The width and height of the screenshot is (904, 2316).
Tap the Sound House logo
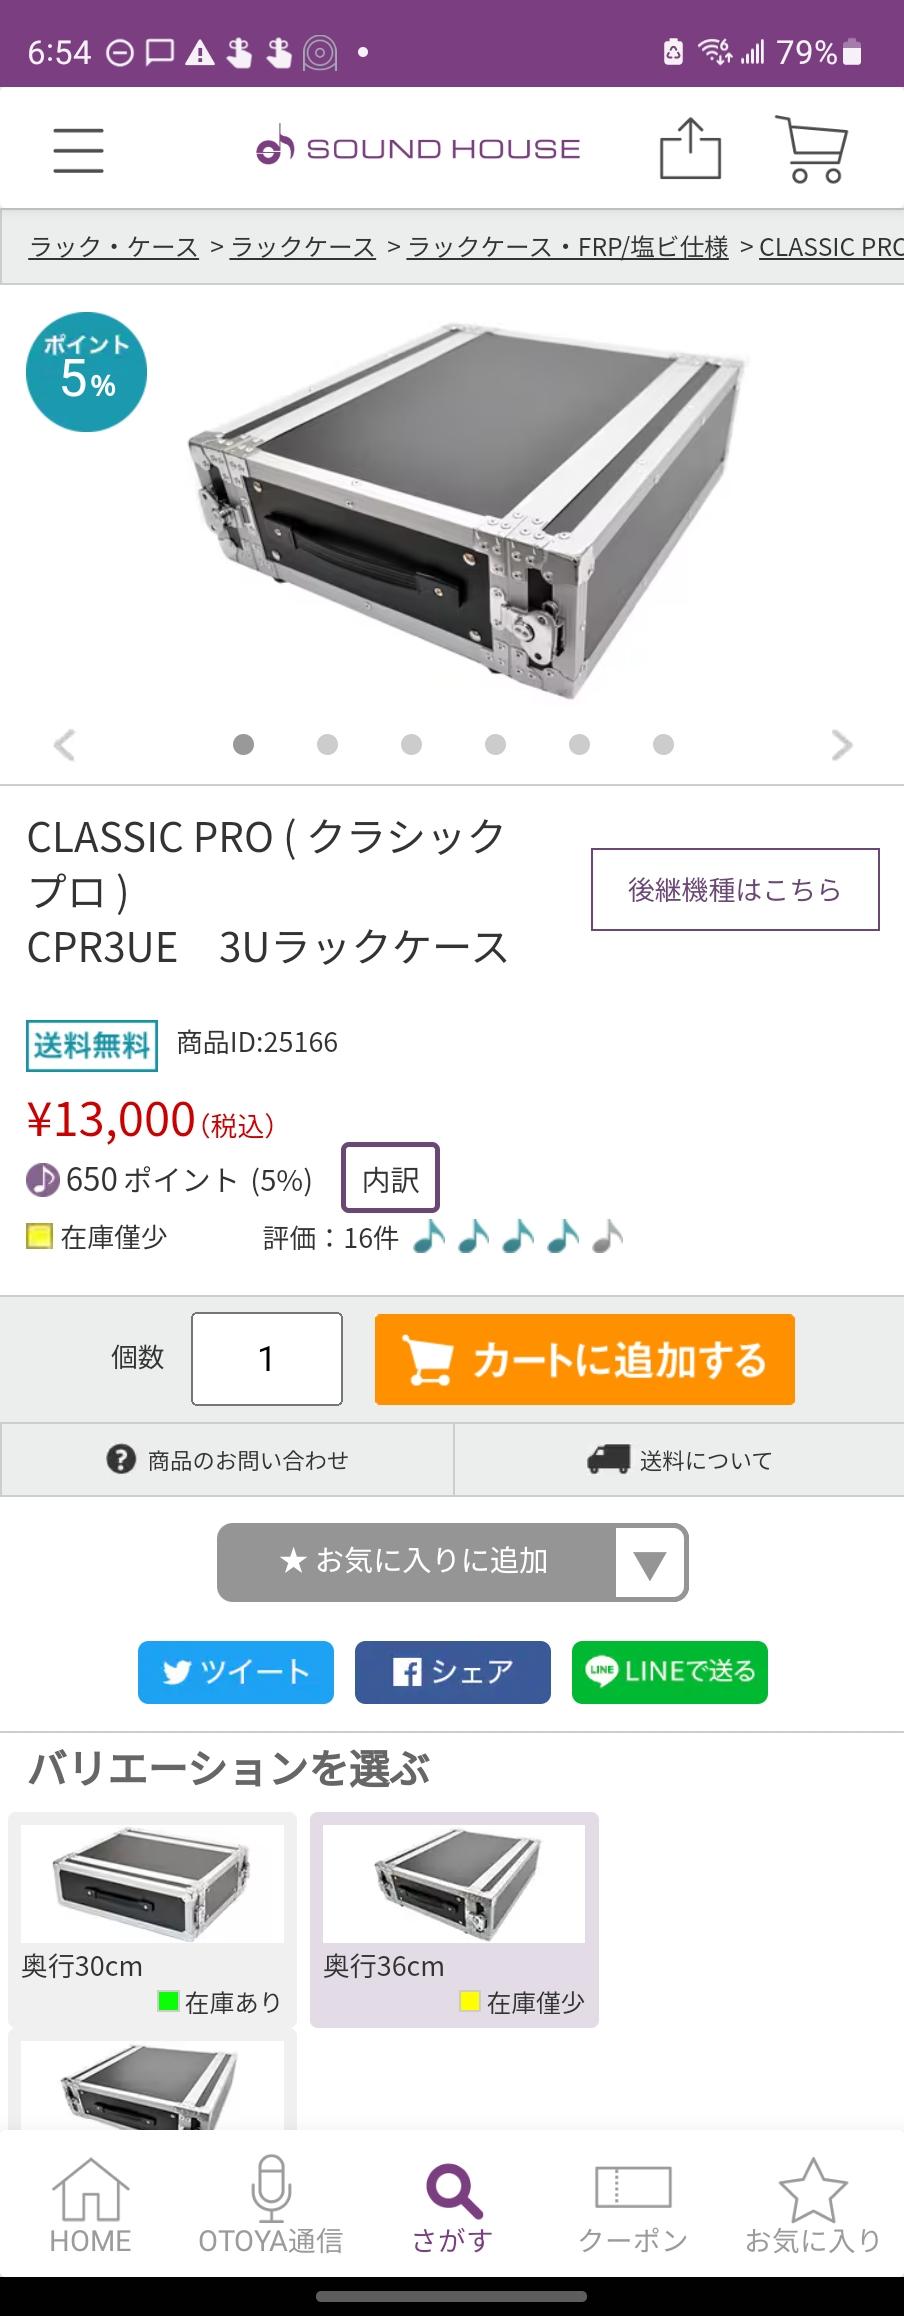point(419,149)
